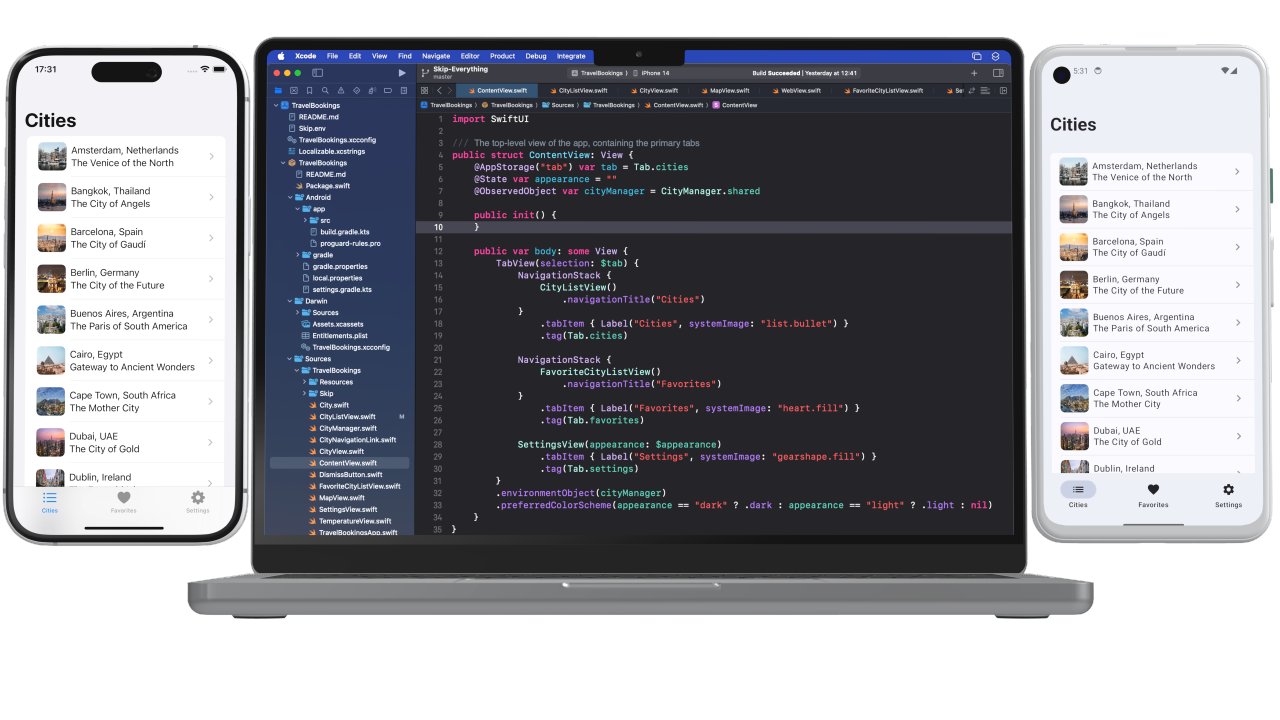Viewport: 1280px width, 720px height.
Task: Run the app with the Play button
Action: 401,74
